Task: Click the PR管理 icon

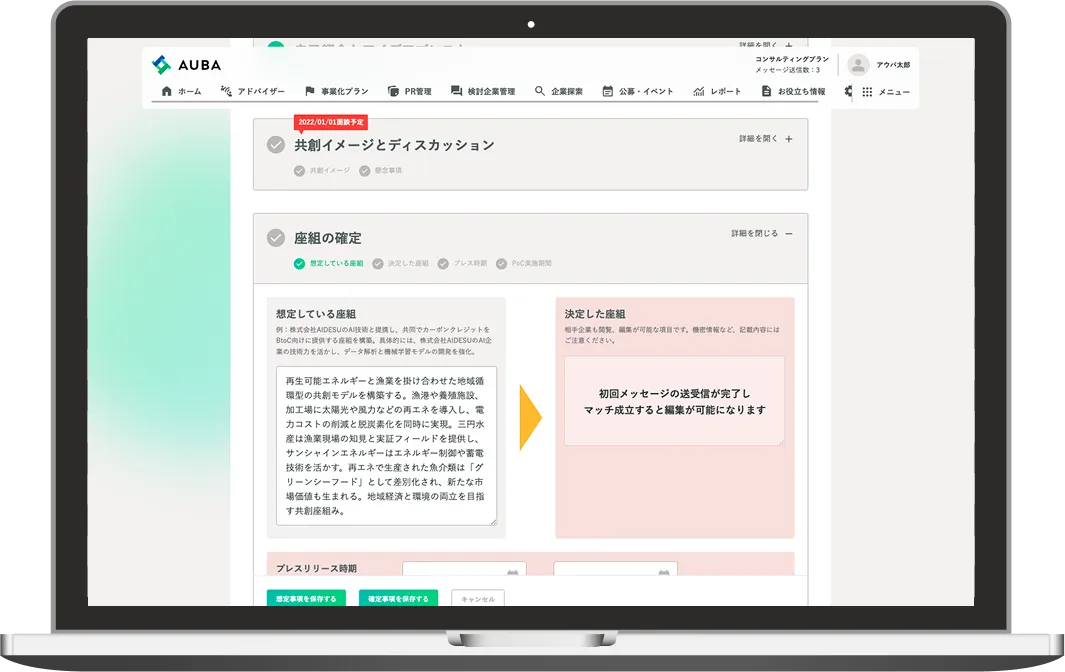Action: 393,91
